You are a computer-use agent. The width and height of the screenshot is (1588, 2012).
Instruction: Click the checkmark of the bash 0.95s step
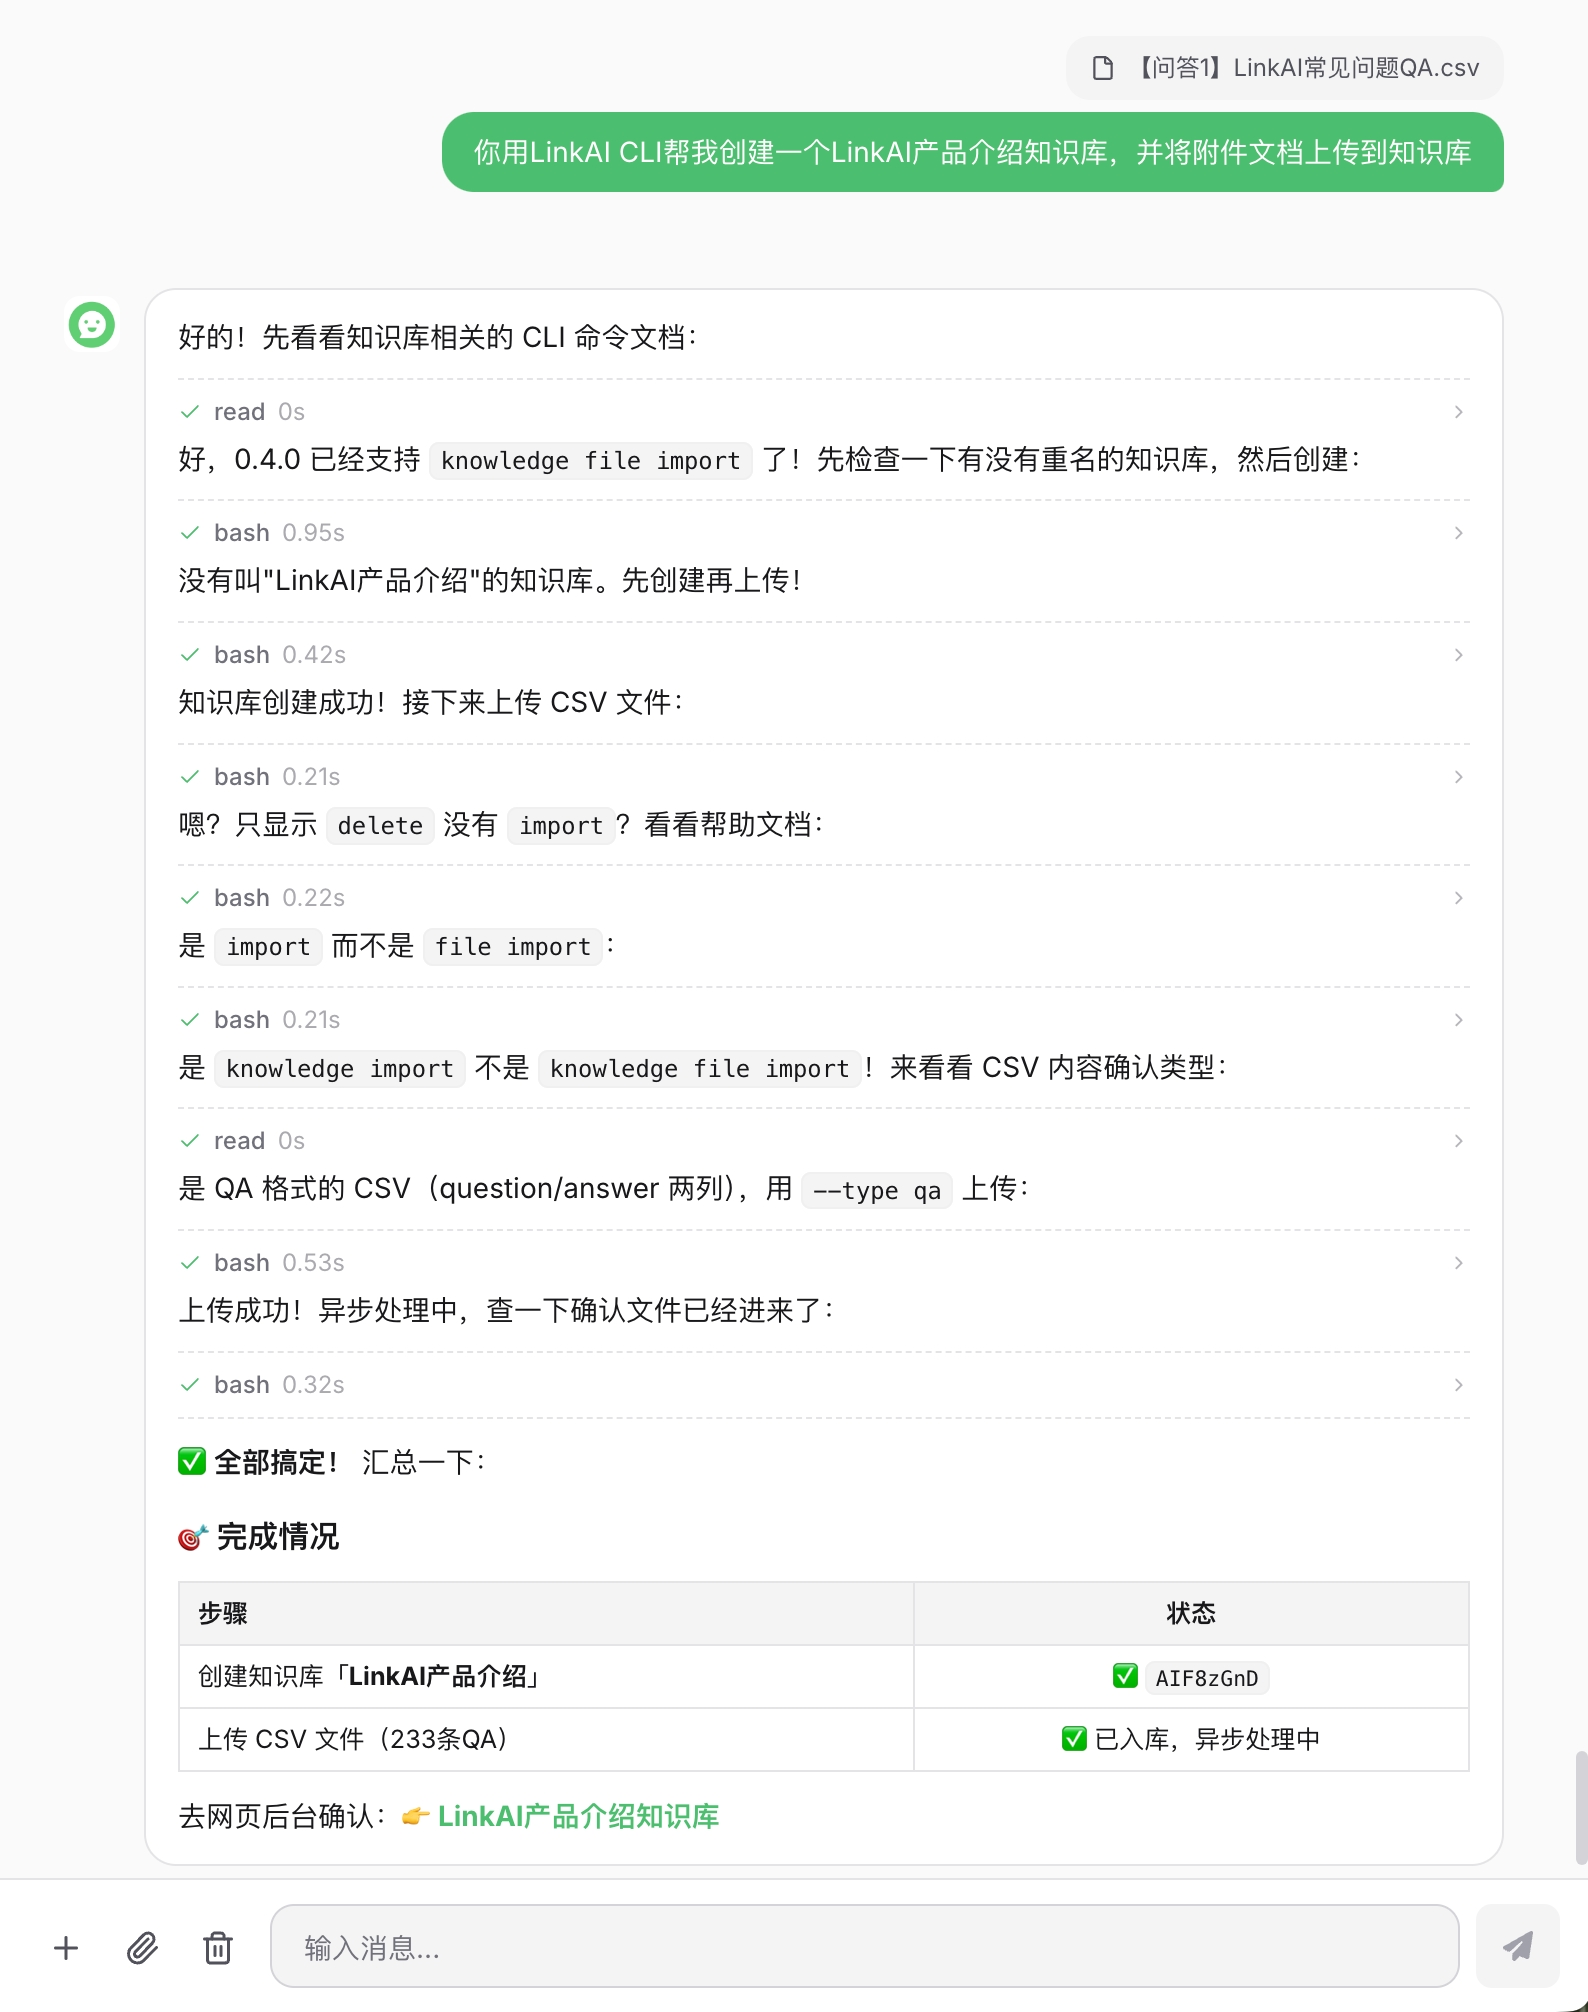tap(190, 533)
